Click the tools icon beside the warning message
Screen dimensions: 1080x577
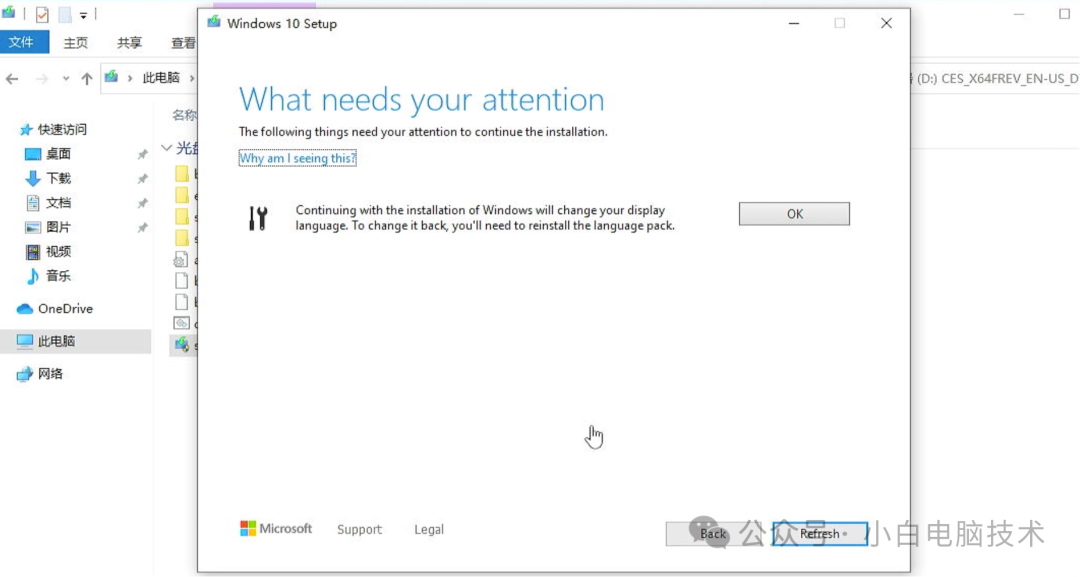pyautogui.click(x=258, y=218)
